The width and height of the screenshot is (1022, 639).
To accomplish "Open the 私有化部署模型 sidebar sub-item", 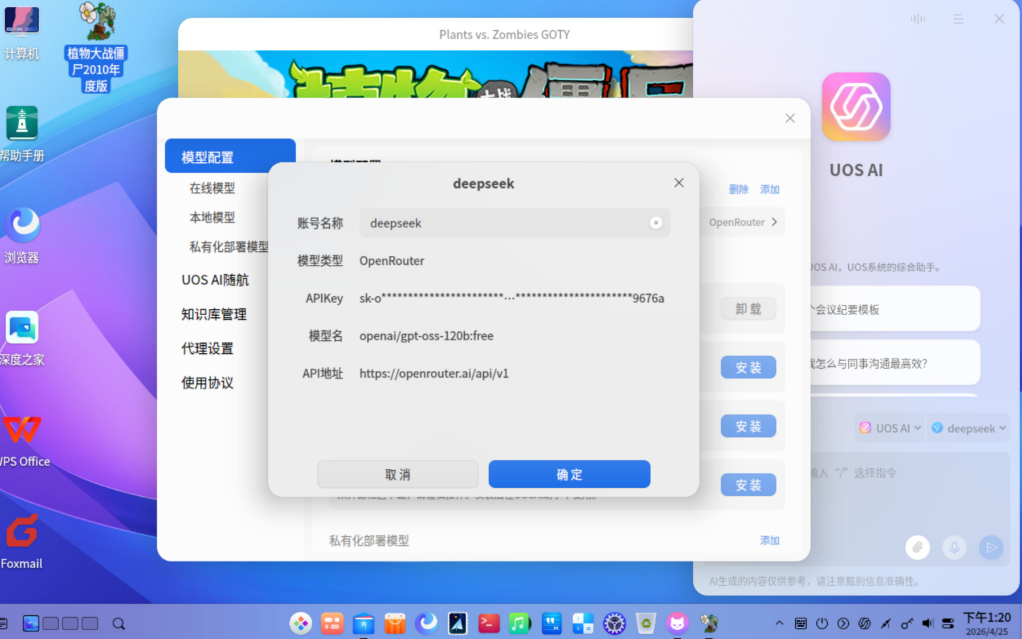I will click(x=229, y=246).
